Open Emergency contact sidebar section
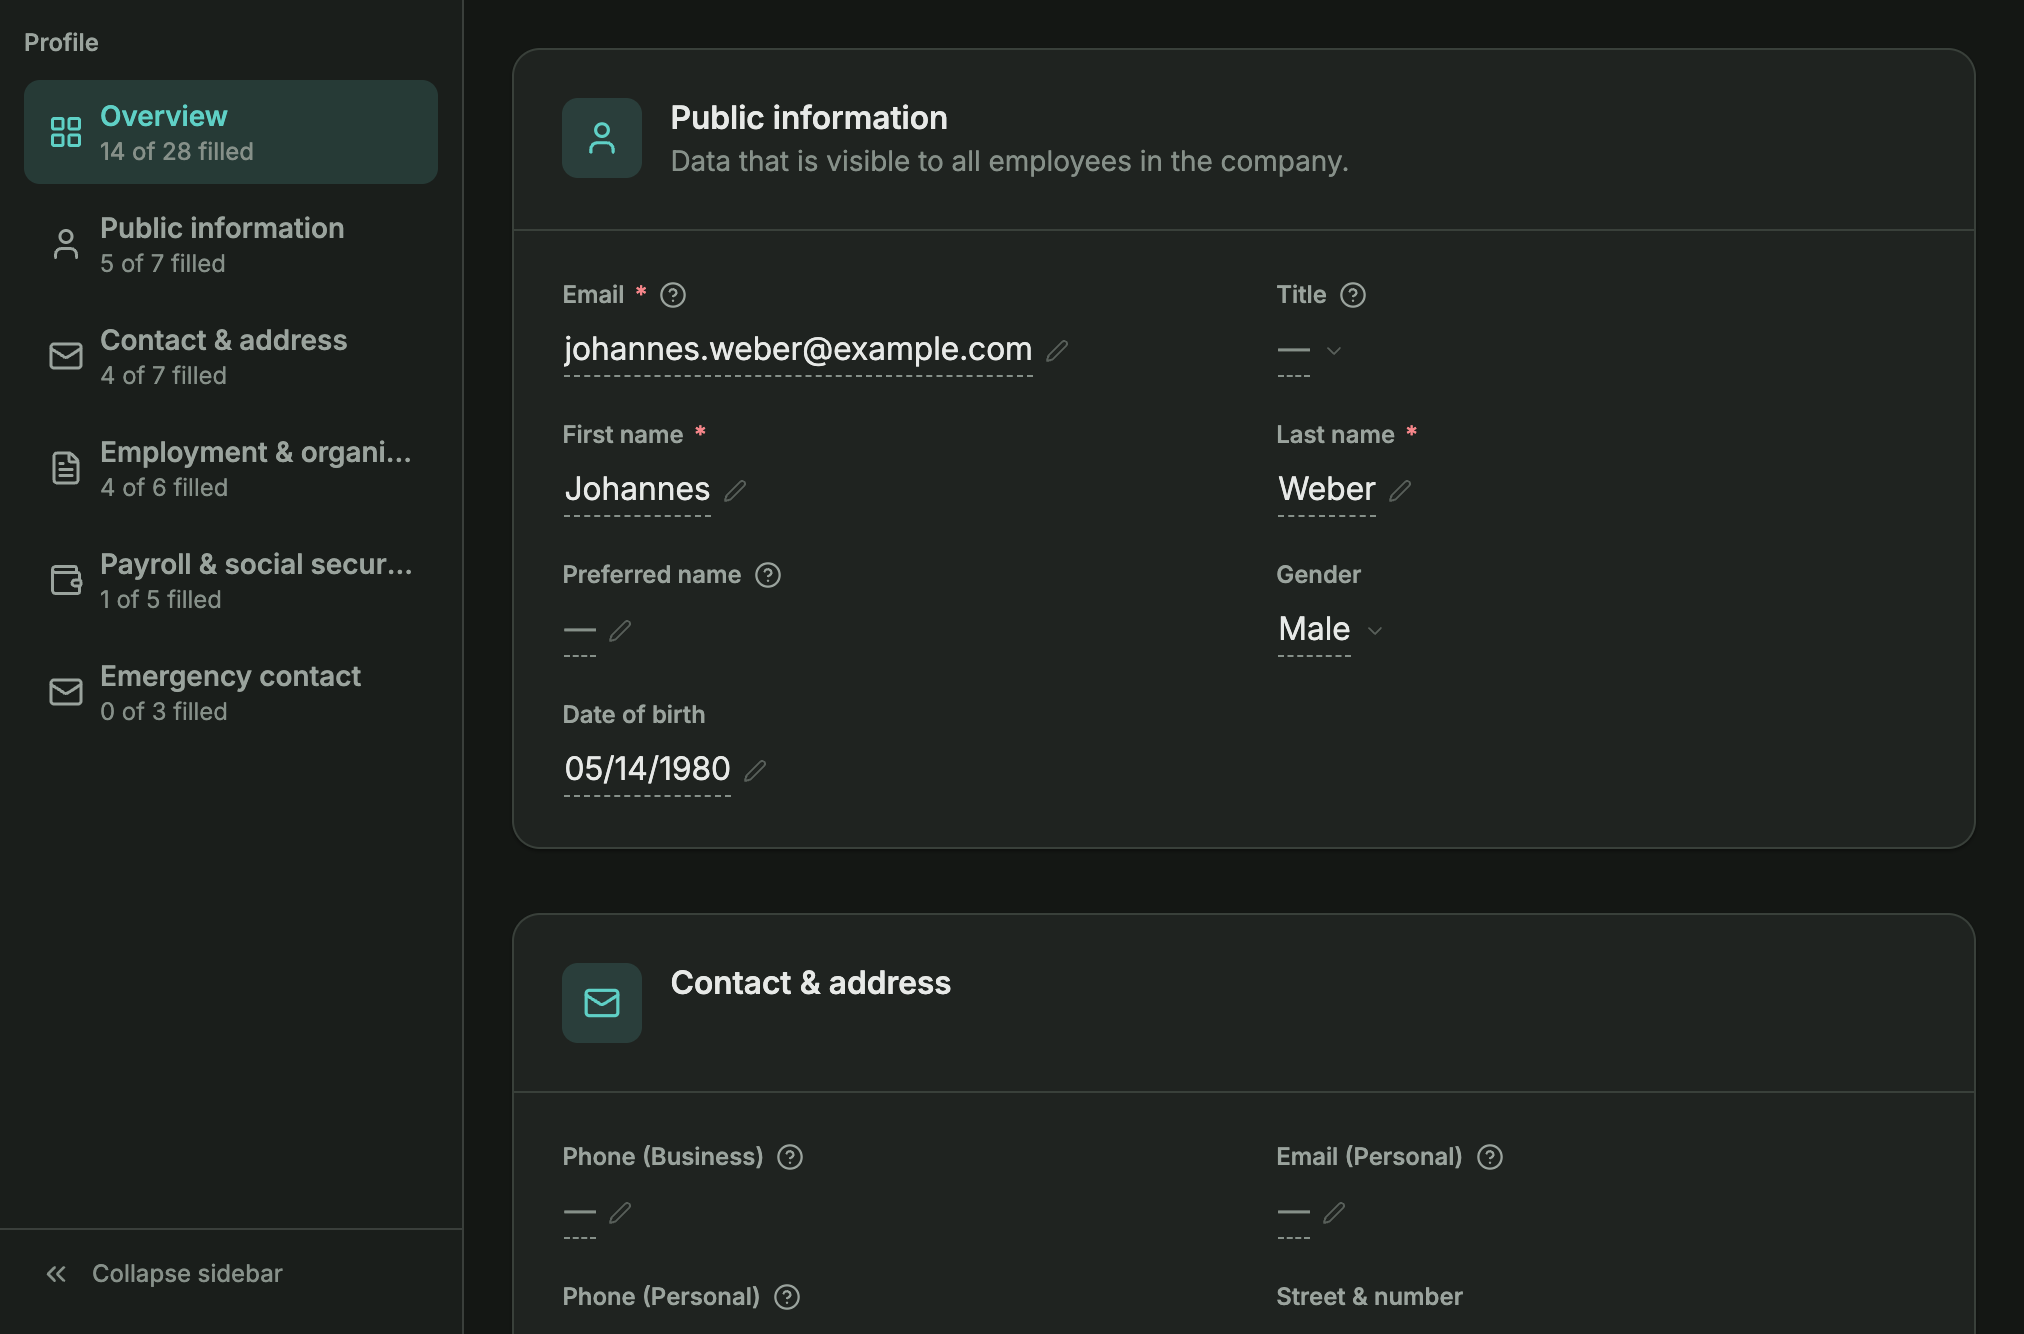Viewport: 2024px width, 1334px height. 231,692
